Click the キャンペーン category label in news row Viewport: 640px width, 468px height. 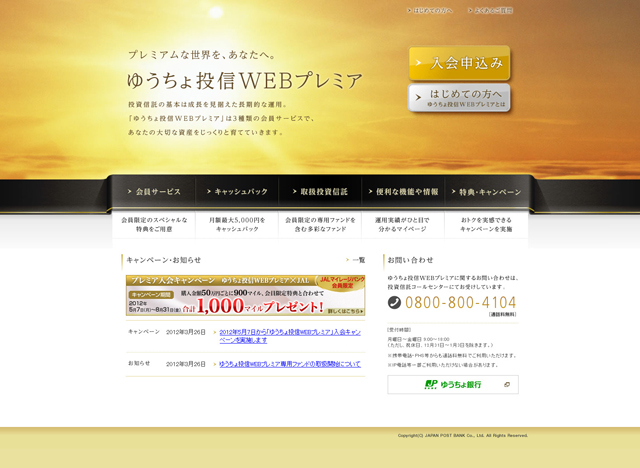point(144,332)
